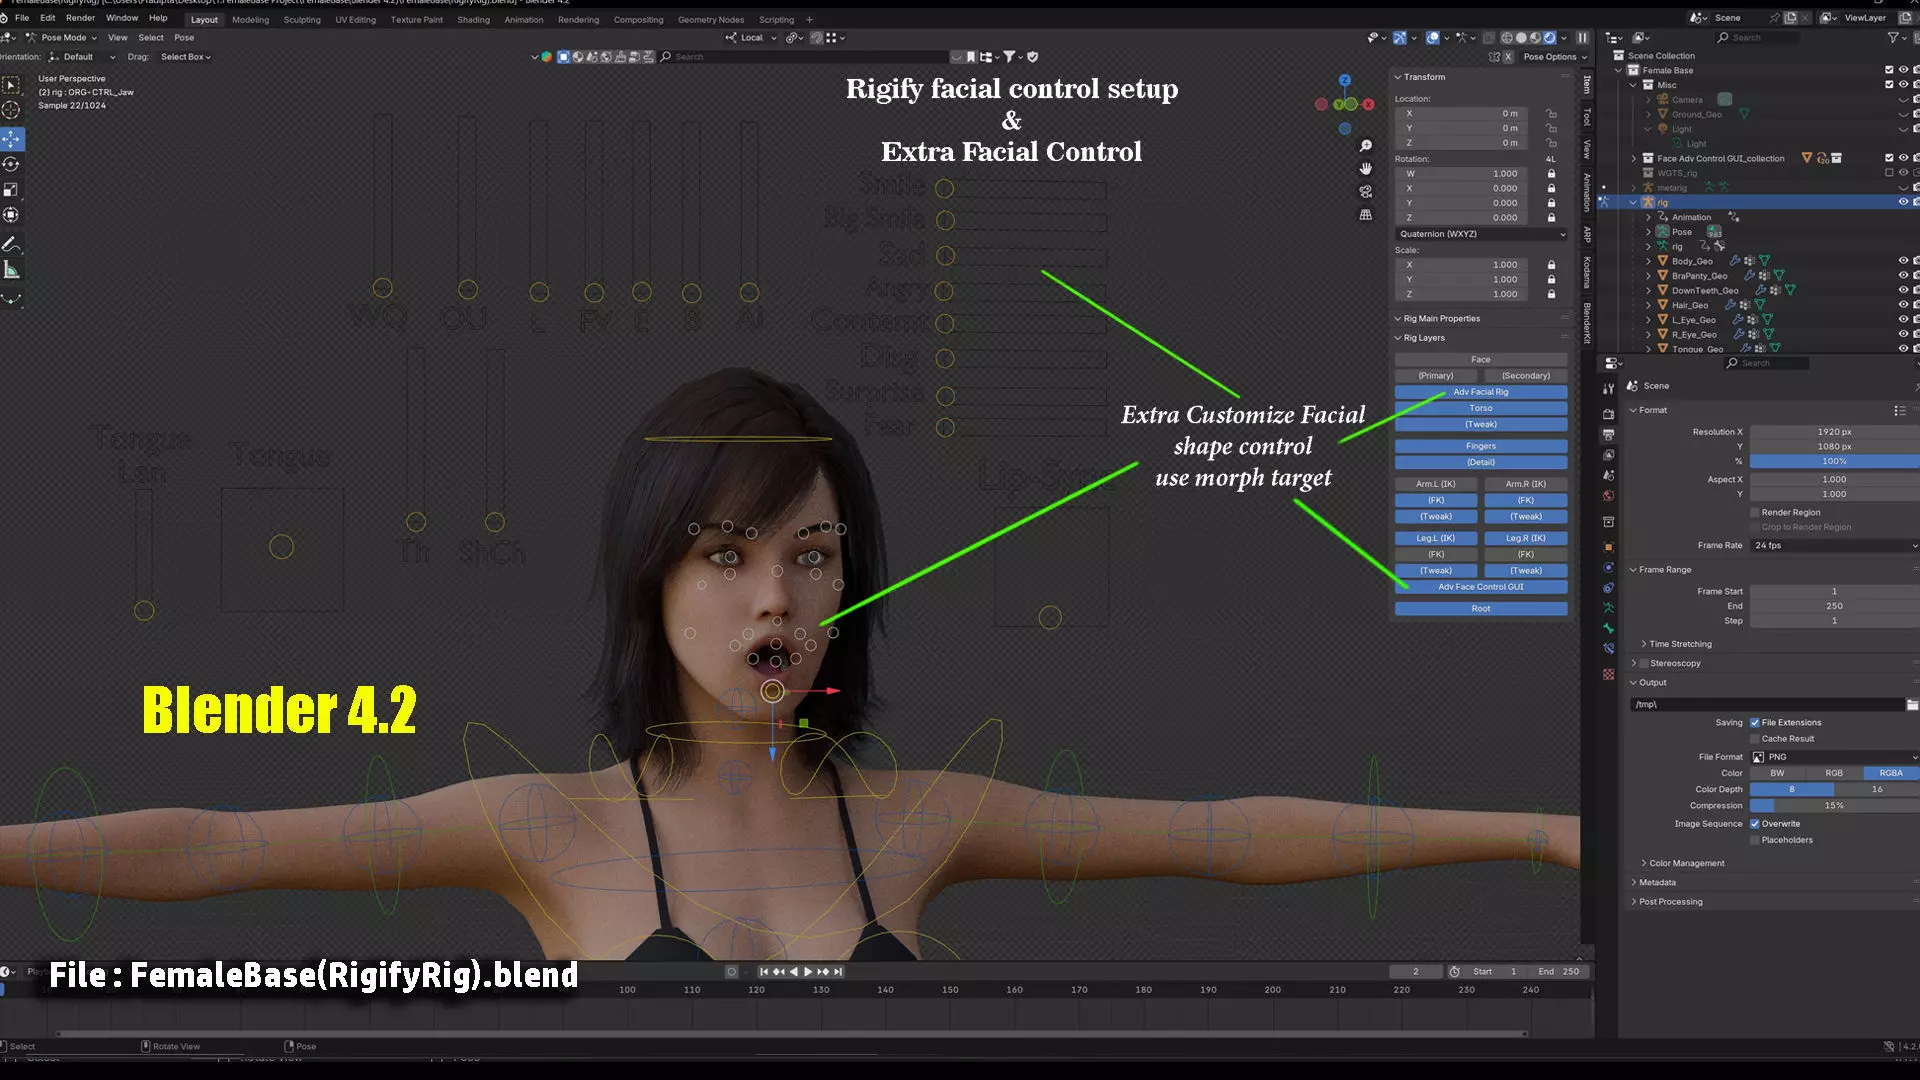
Task: Switch to the Geometry Nodes workspace tab
Action: [711, 20]
